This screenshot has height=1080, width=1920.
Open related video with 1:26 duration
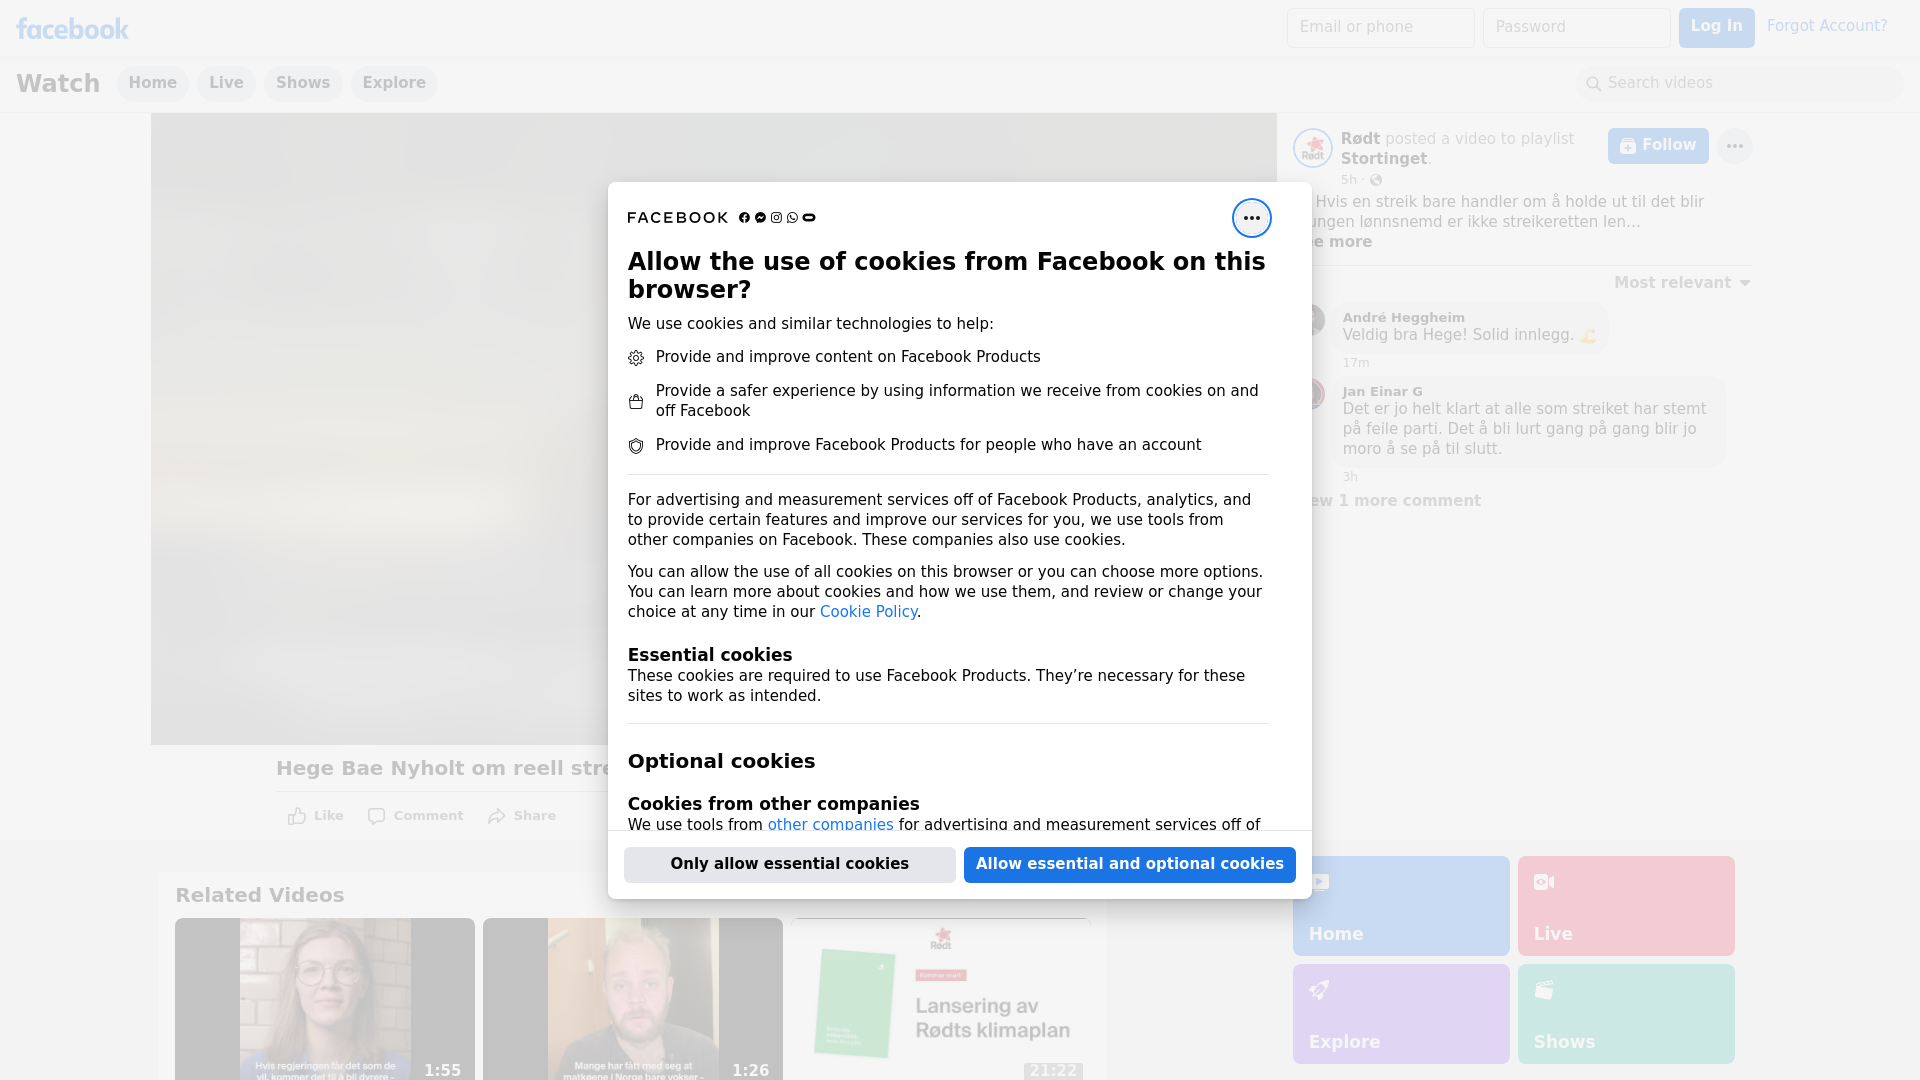click(x=633, y=999)
